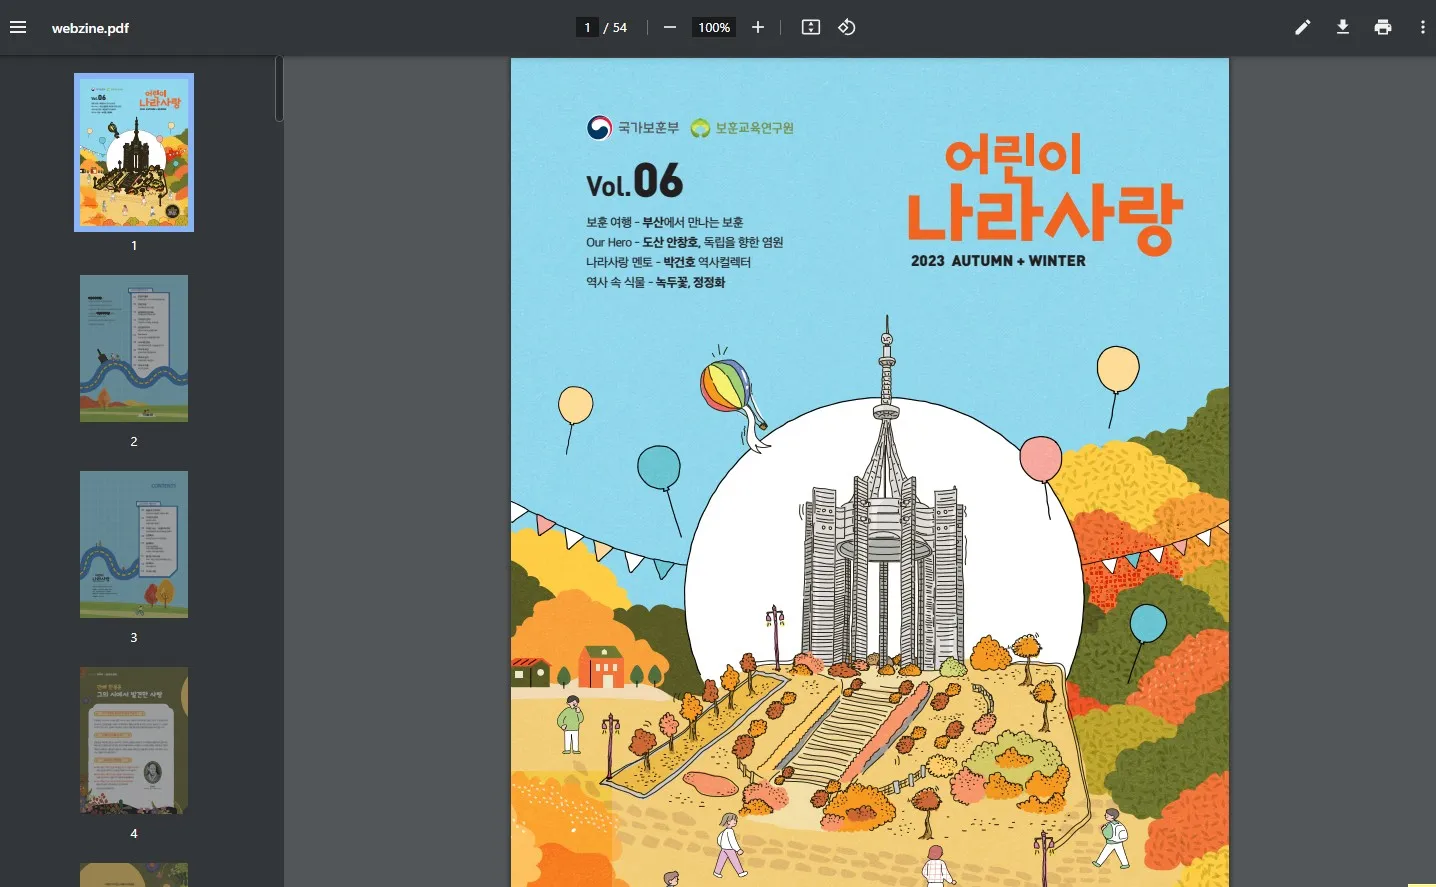Open the three-dot more options menu
This screenshot has height=887, width=1436.
1422,27
